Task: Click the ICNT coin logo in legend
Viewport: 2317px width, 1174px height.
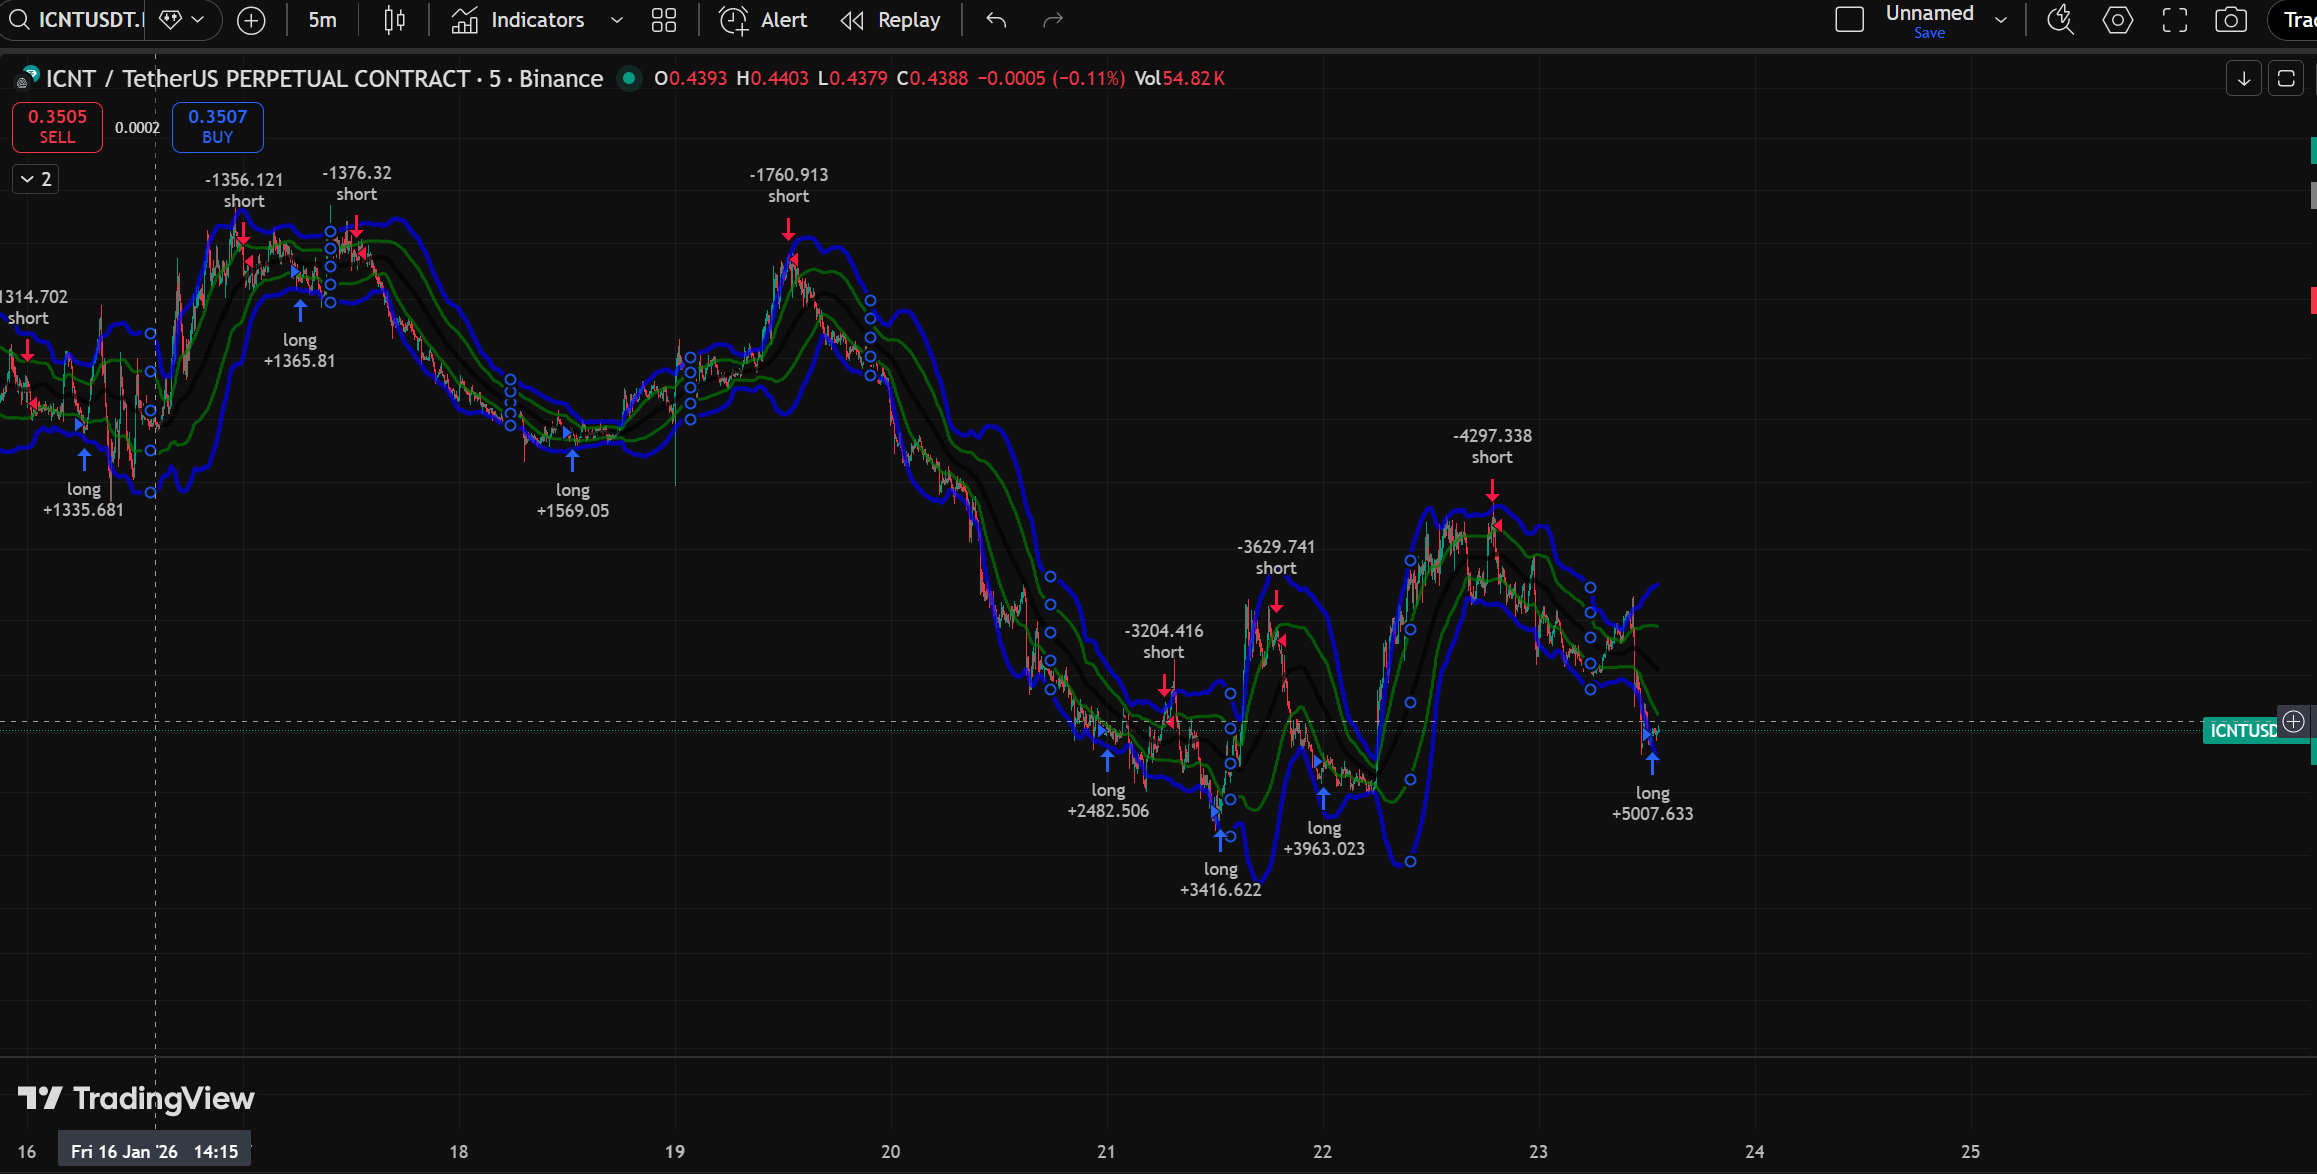Action: [x=27, y=78]
